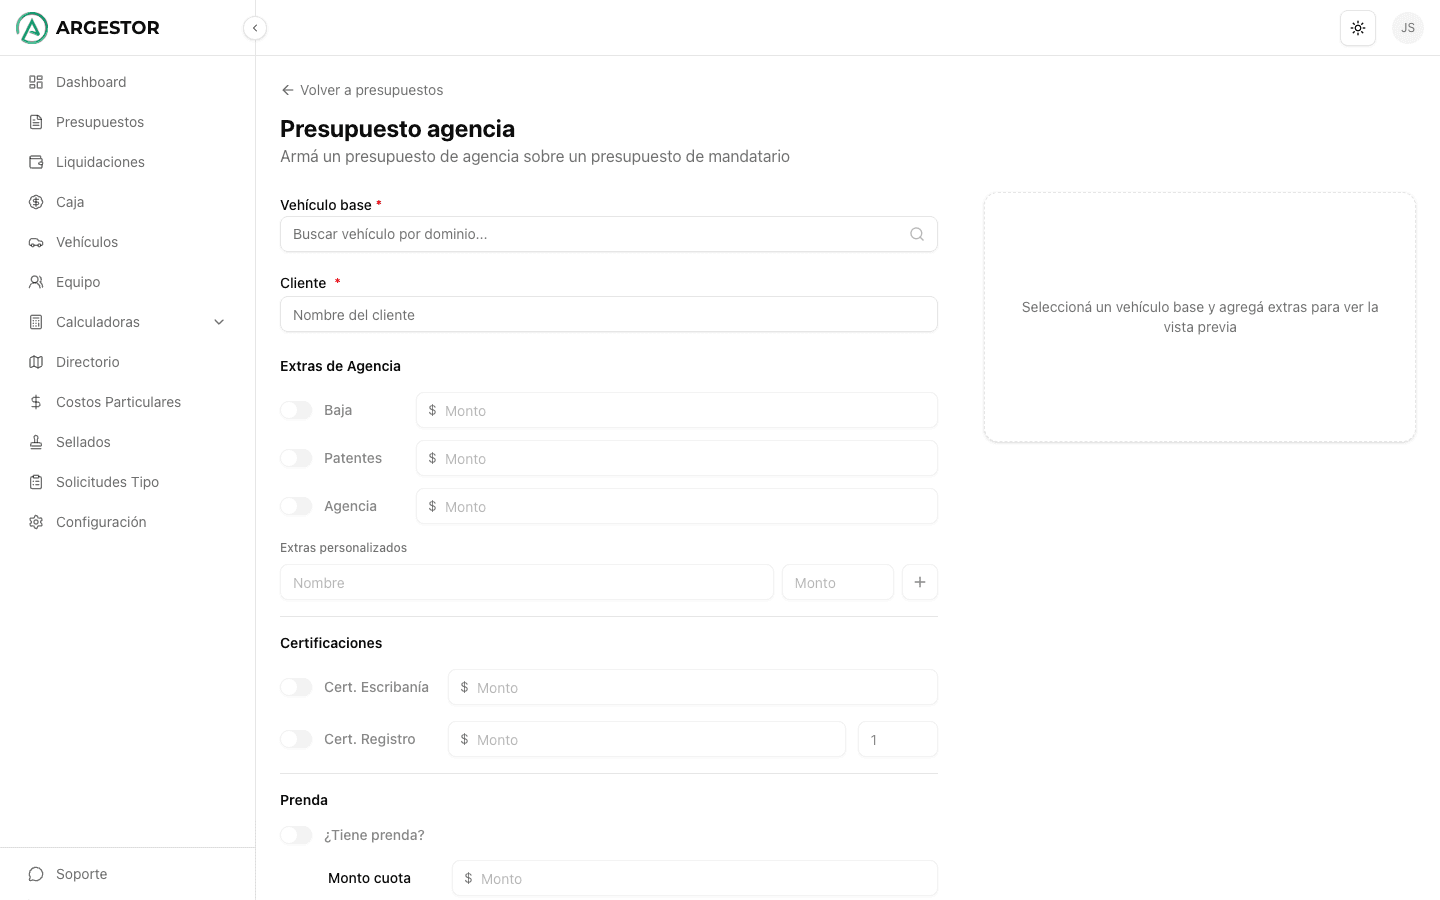The height and width of the screenshot is (900, 1440).
Task: Open the Dashboard from the sidebar
Action: (91, 82)
